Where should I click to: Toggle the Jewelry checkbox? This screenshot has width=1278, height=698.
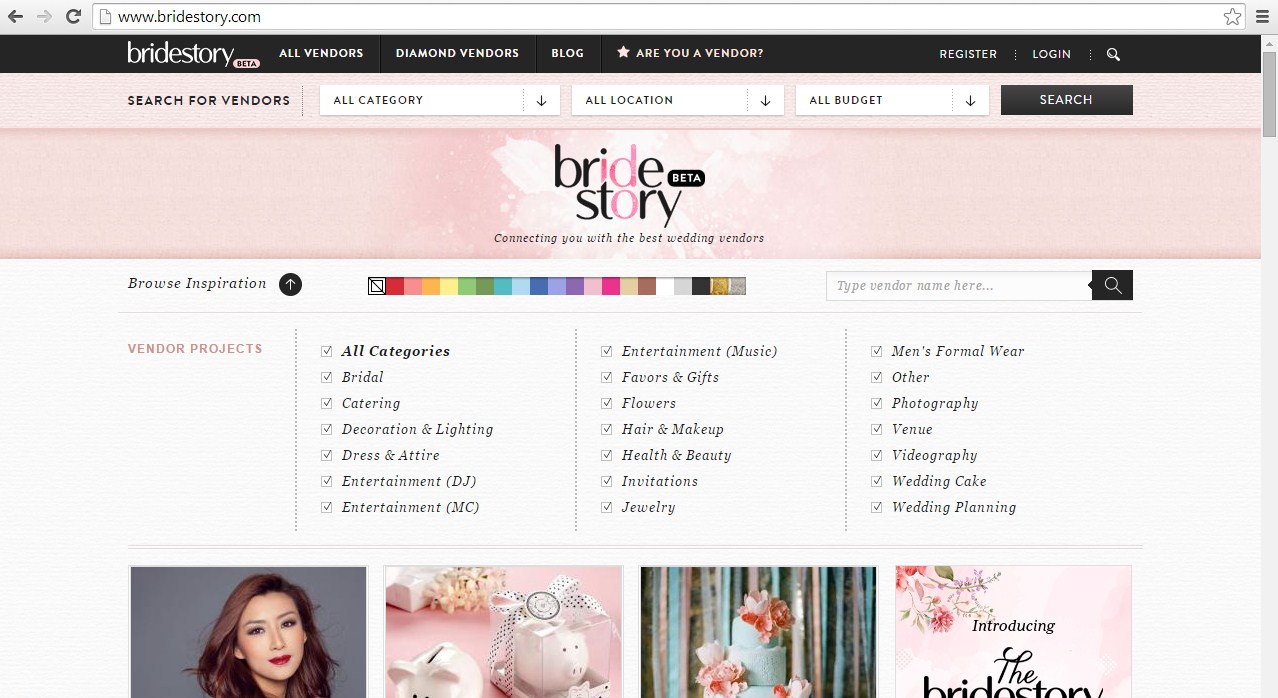pos(607,507)
